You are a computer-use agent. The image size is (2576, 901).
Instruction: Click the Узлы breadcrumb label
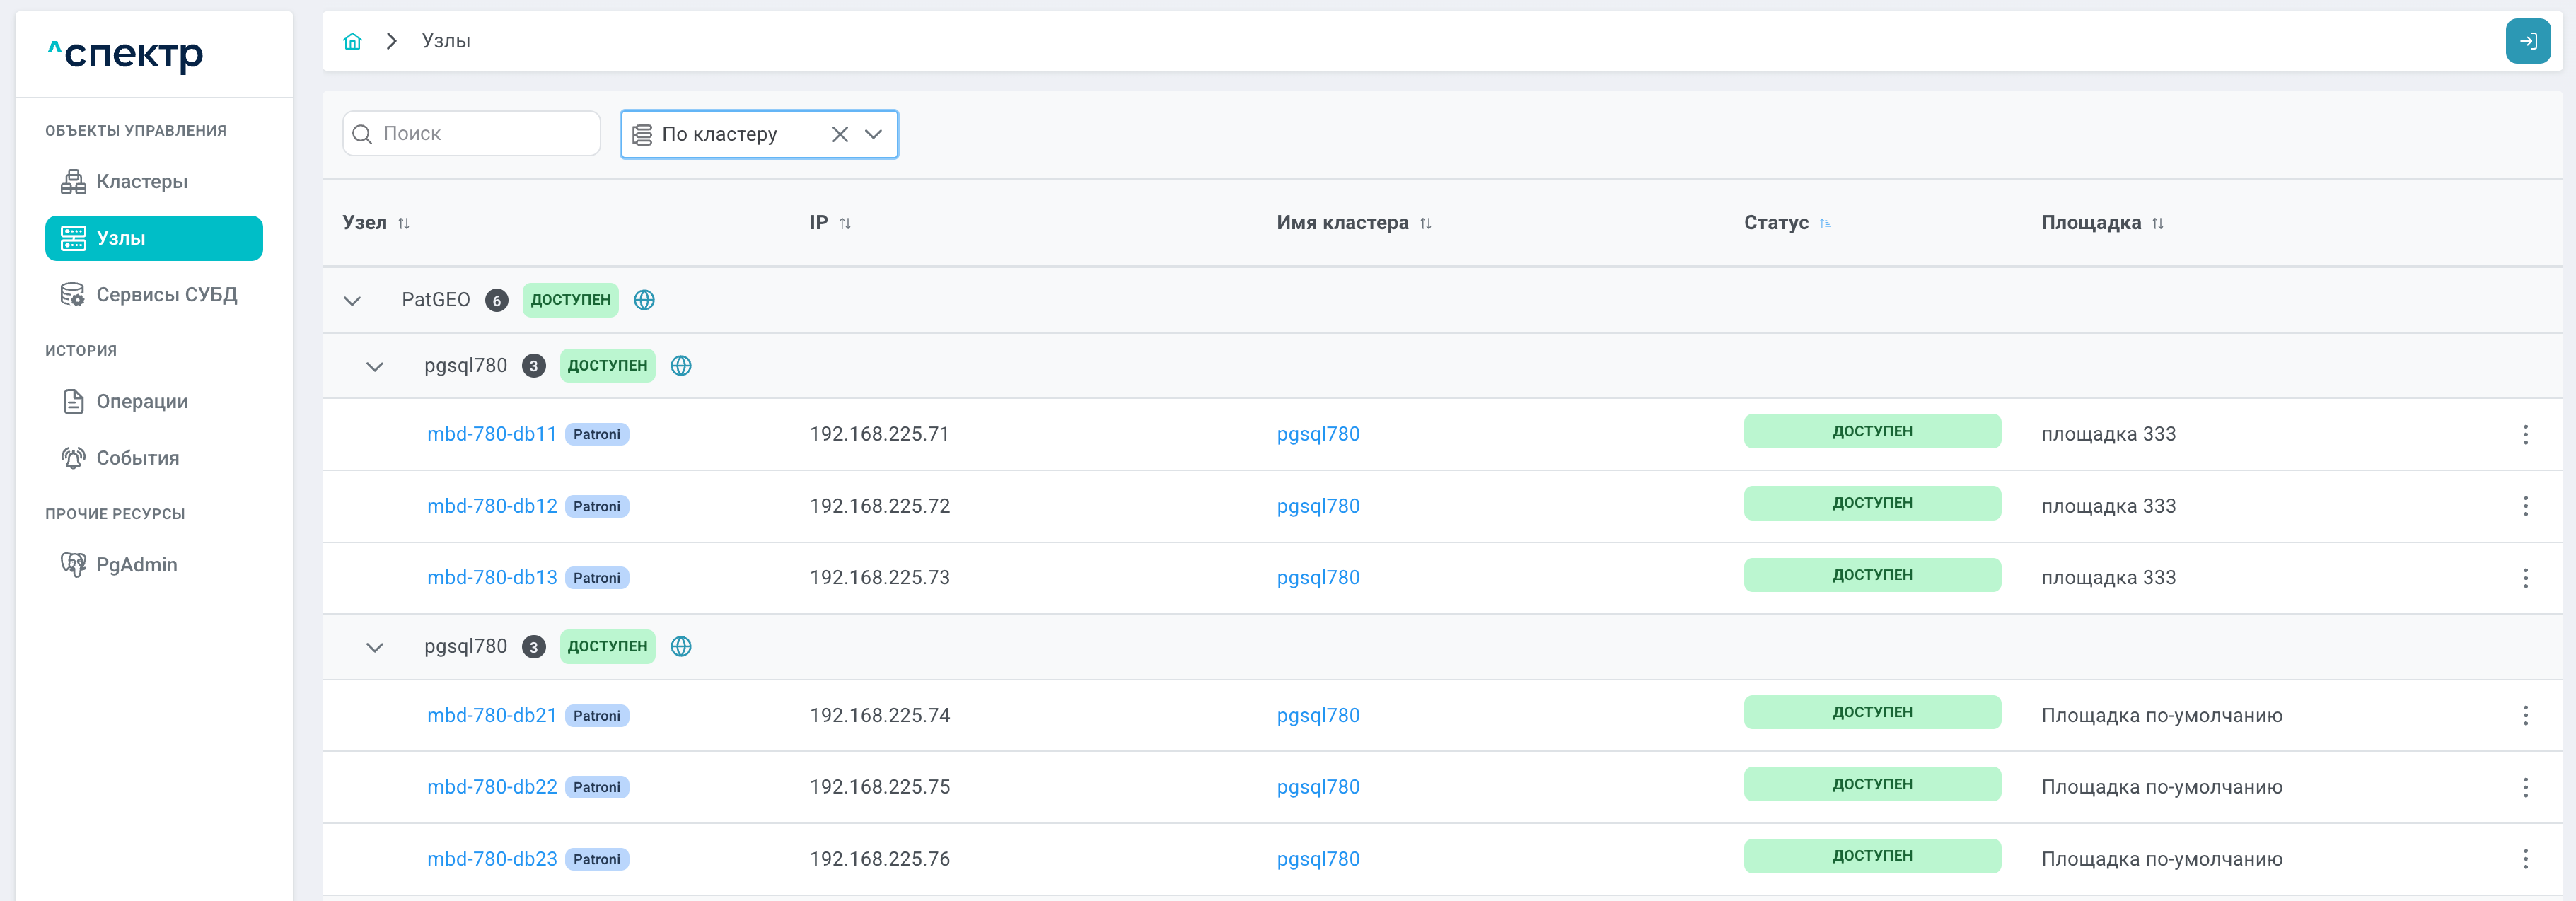click(x=446, y=41)
